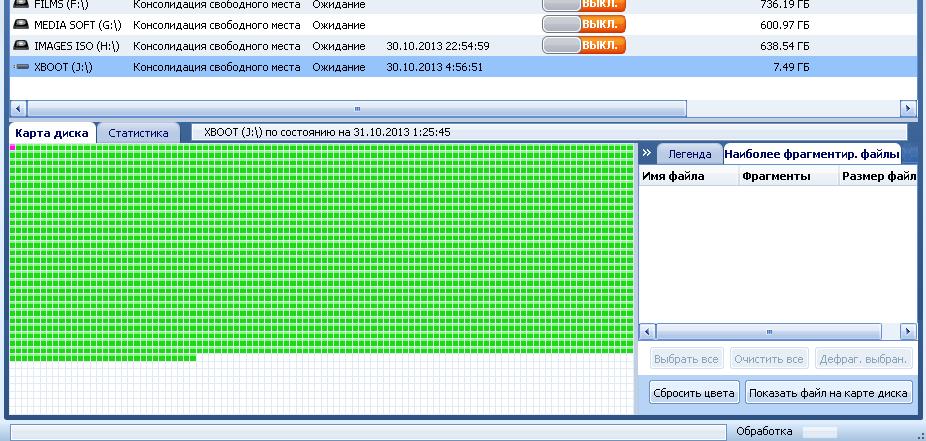Click the drive list's left scroll arrow

pyautogui.click(x=18, y=109)
